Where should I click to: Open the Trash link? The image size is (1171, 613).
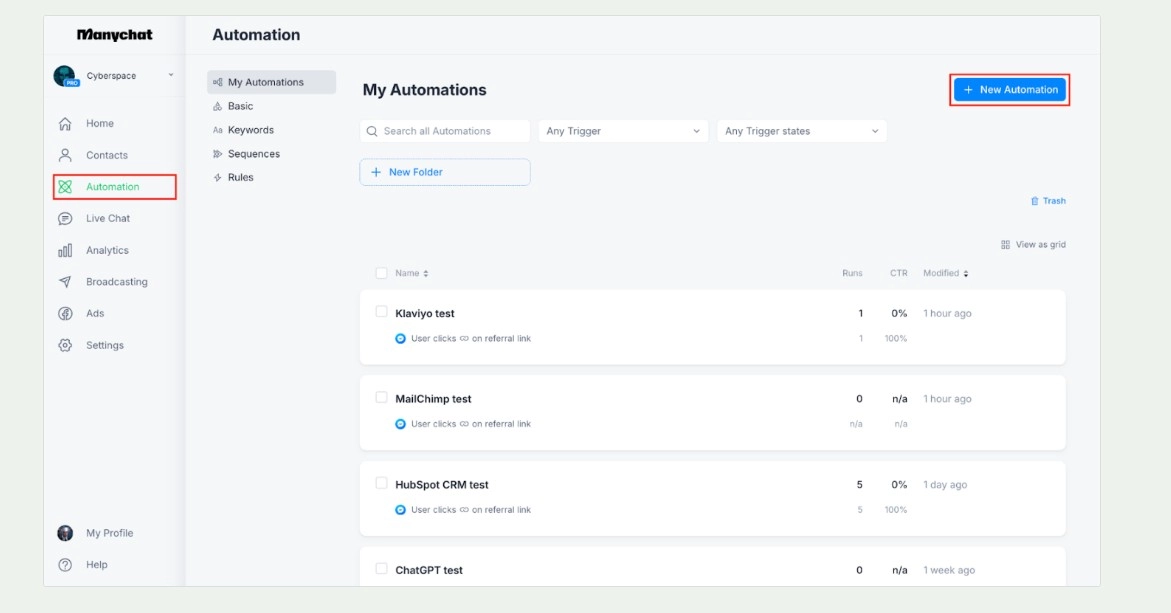[x=1048, y=201]
